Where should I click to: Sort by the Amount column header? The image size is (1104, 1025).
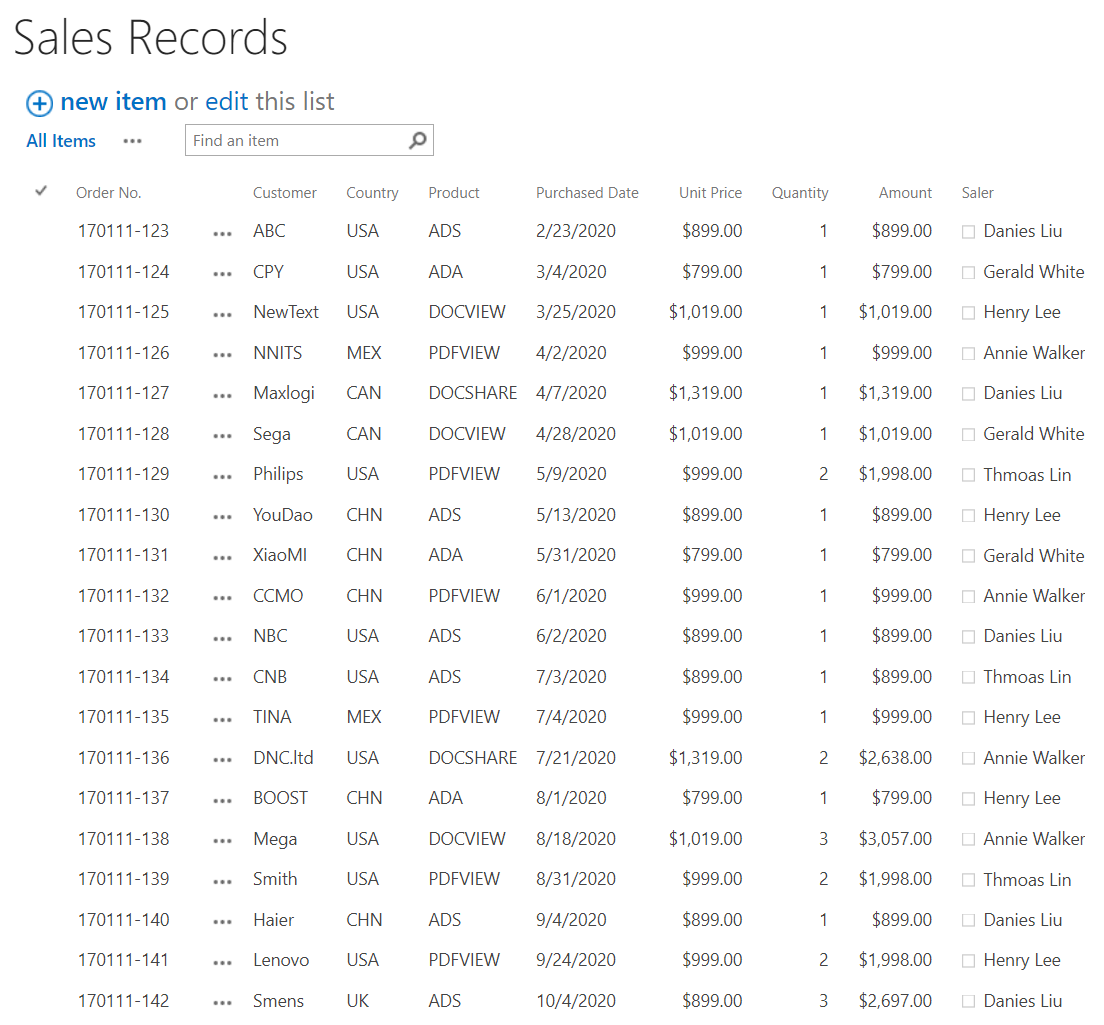pos(905,193)
